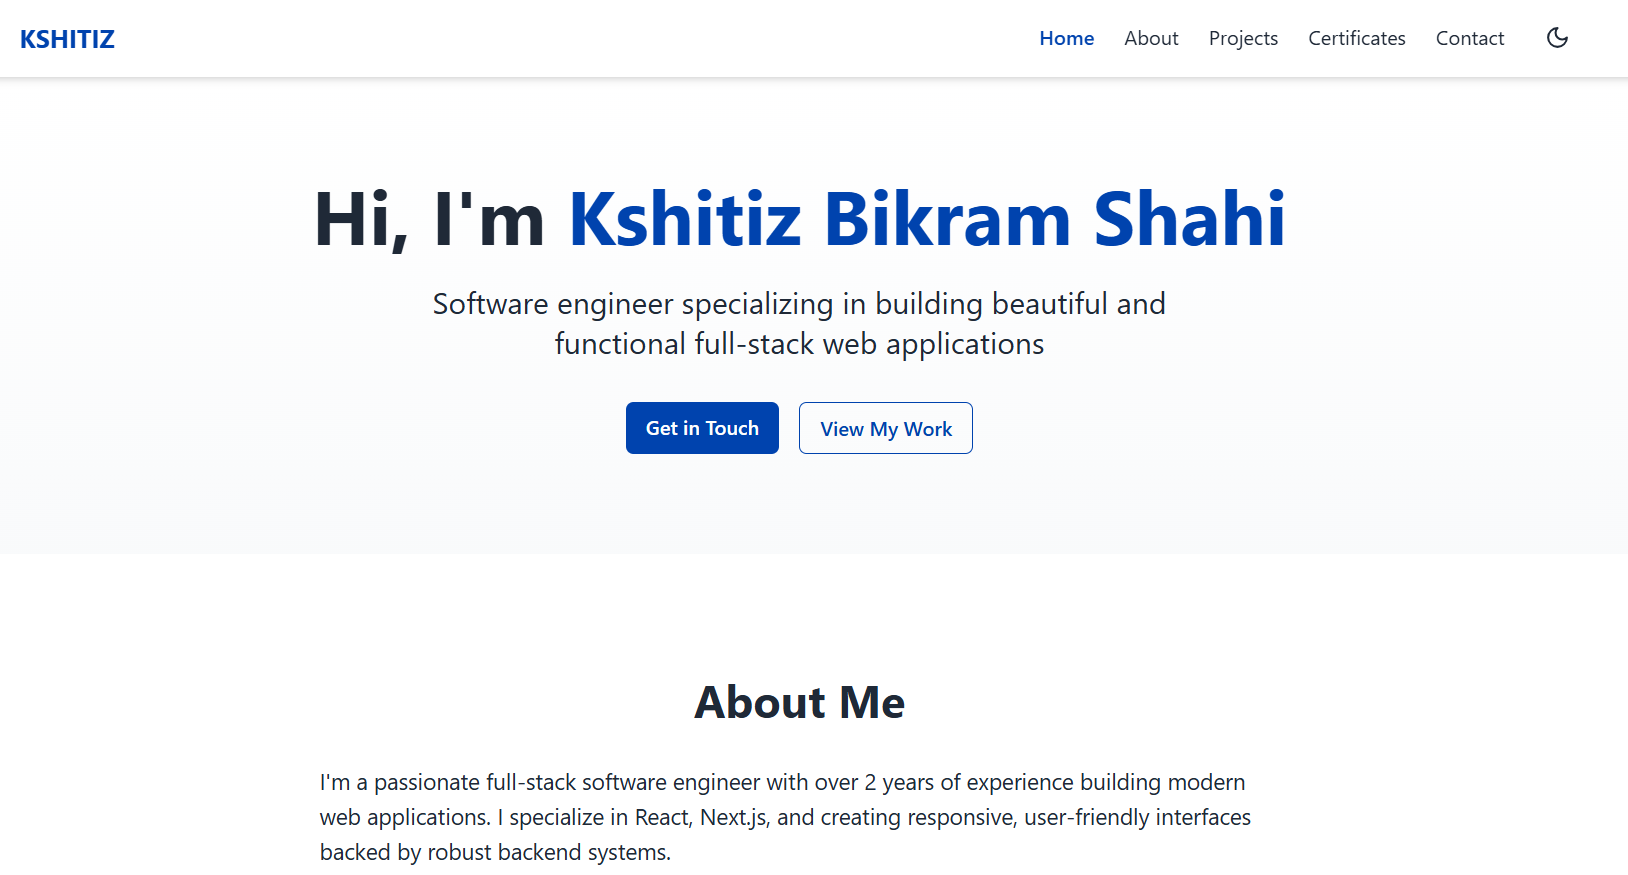This screenshot has width=1628, height=875.
Task: Enable night mode using the navbar toggle
Action: (1556, 38)
